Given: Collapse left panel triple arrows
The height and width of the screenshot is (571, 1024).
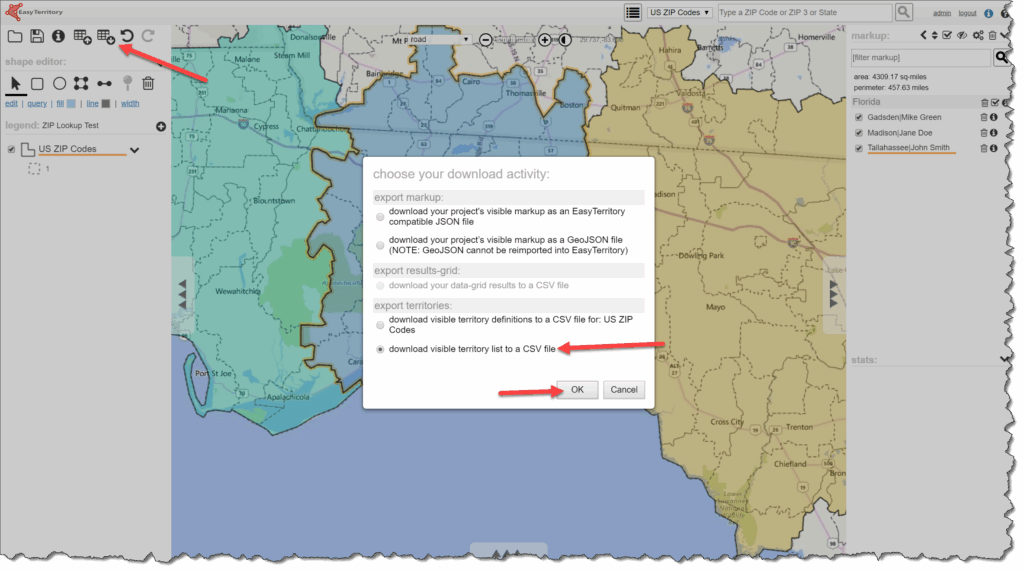Looking at the screenshot, I should click(182, 295).
